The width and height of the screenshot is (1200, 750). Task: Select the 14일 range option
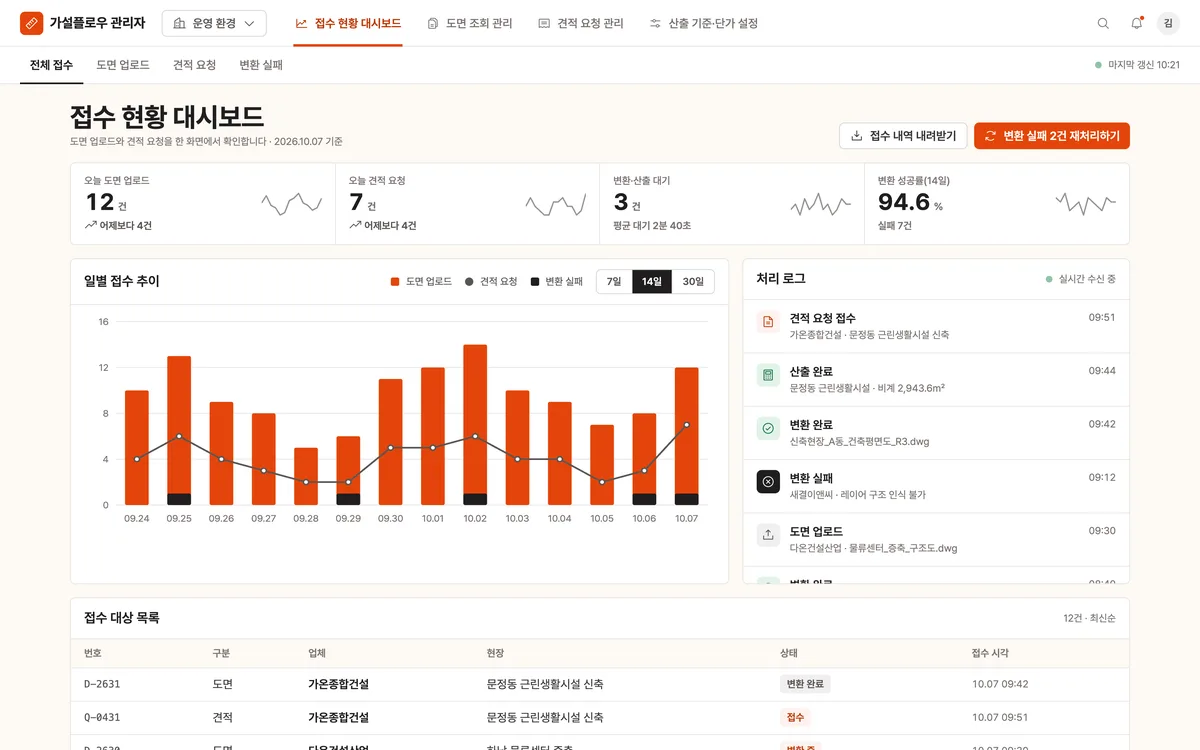pos(652,282)
